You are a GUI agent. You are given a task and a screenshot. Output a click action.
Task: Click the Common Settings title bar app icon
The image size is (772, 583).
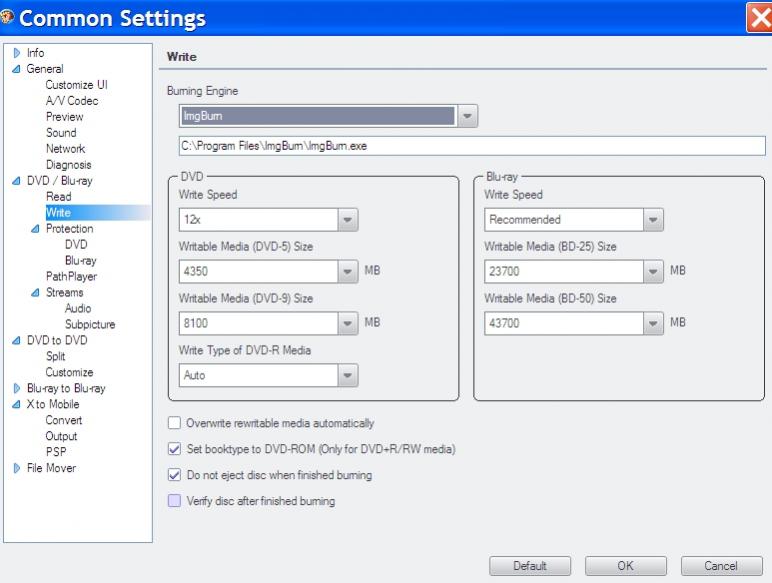tap(7, 17)
